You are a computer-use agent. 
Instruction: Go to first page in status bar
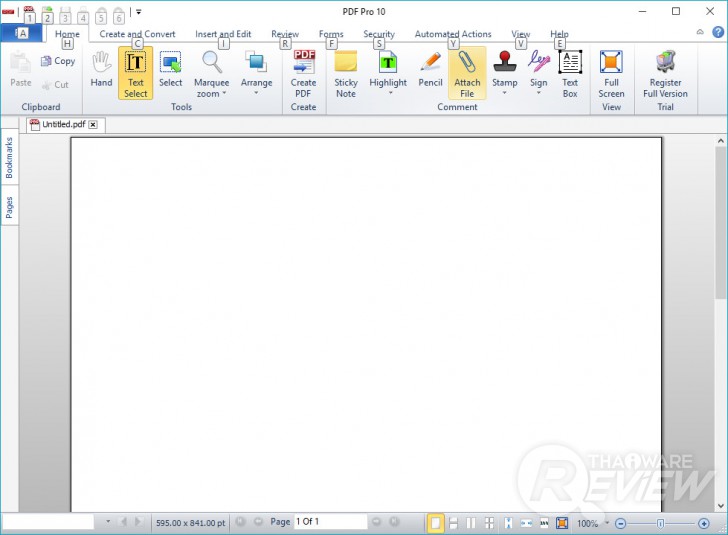[x=240, y=522]
